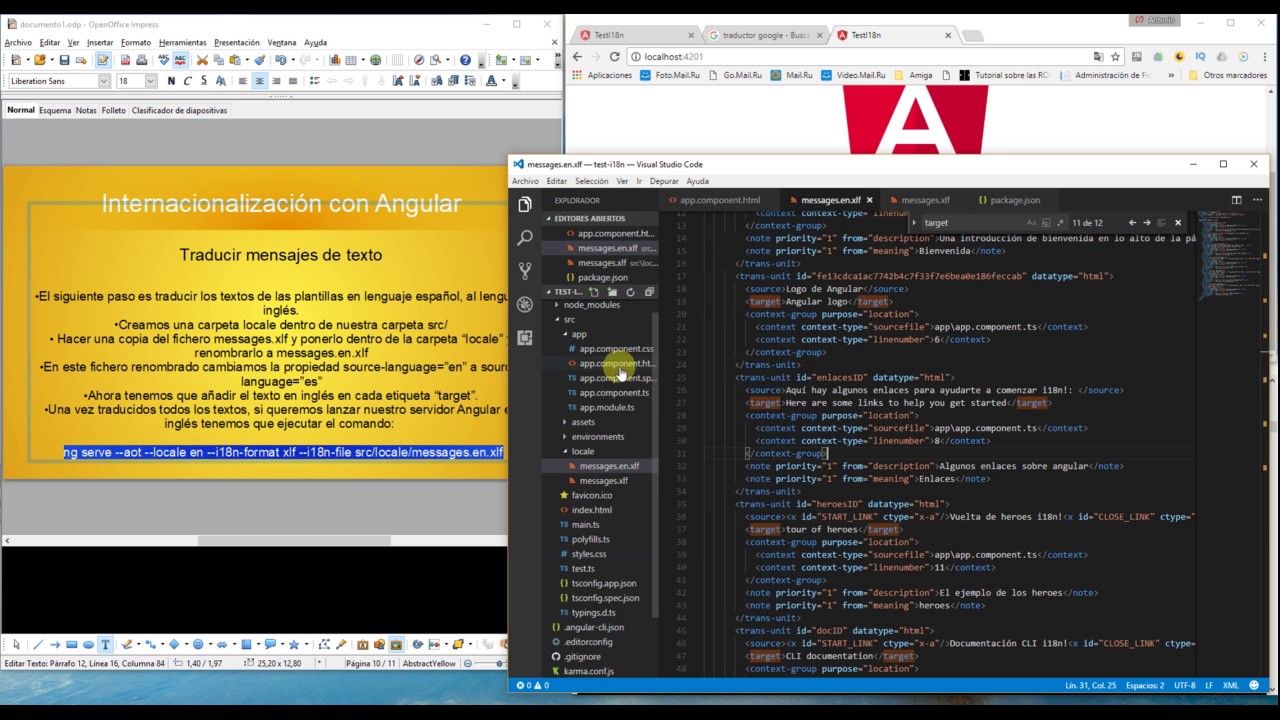This screenshot has width=1280, height=720.
Task: Collapse all folders in VS Code explorer
Action: click(648, 292)
